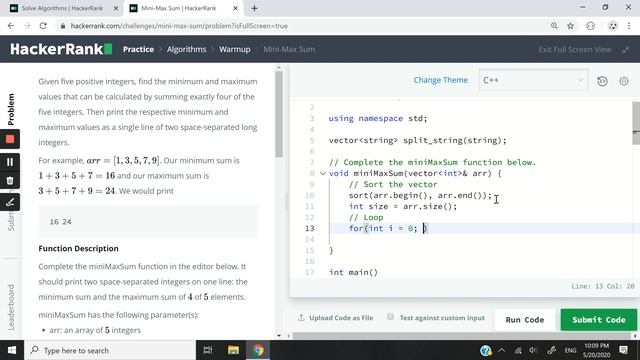Click the site lock icon in address bar
The height and width of the screenshot is (360, 640).
tap(62, 26)
